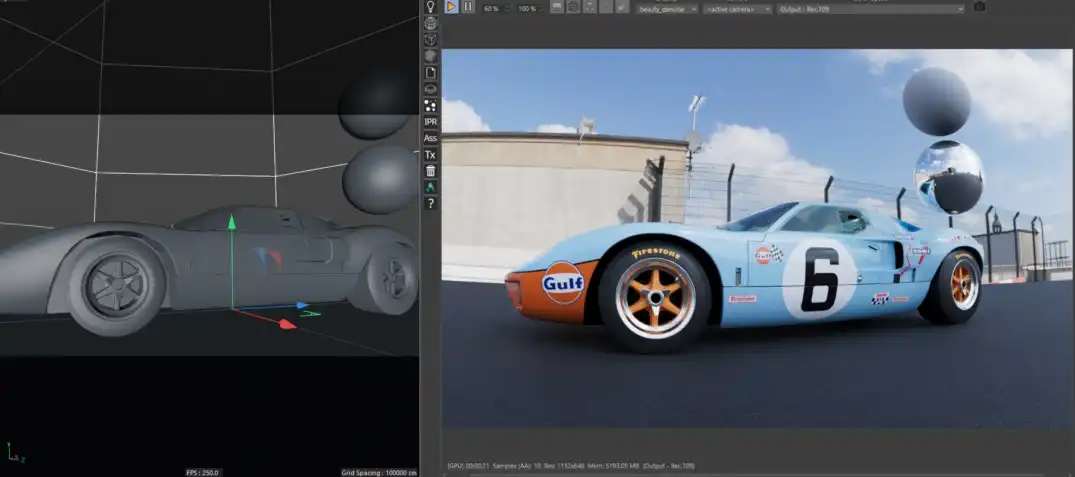Open the Tx texture manager icon
Viewport: 1075px width, 477px height.
point(431,155)
